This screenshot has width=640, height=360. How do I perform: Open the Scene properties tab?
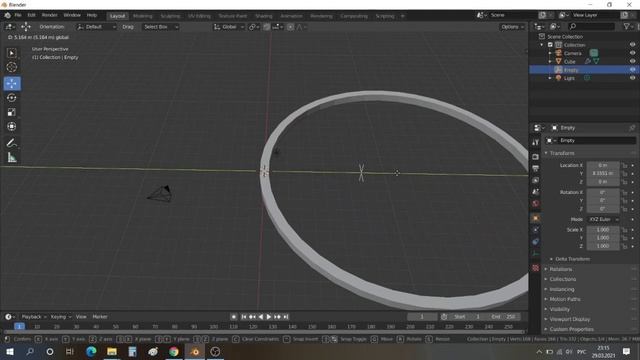[x=536, y=191]
